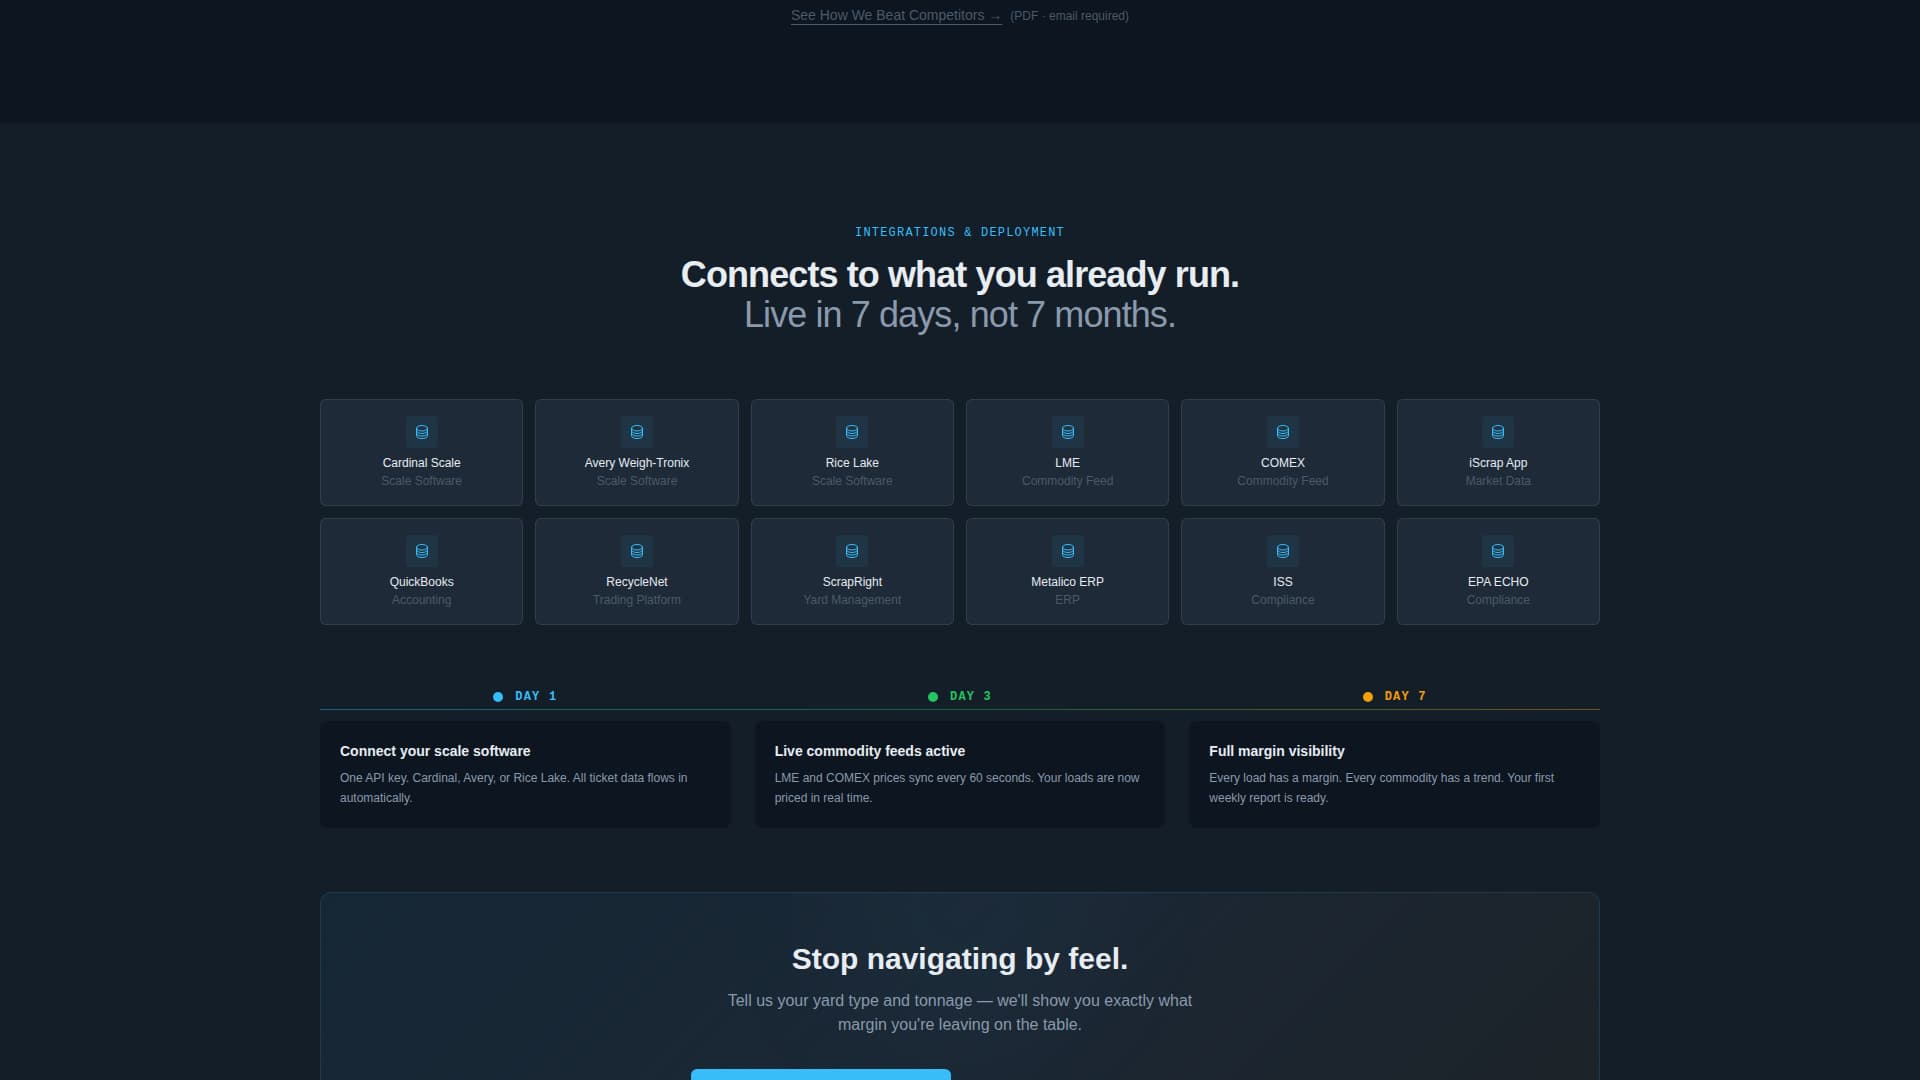Click the iScrap App card title
Viewport: 1920px width, 1080px height.
pyautogui.click(x=1498, y=463)
